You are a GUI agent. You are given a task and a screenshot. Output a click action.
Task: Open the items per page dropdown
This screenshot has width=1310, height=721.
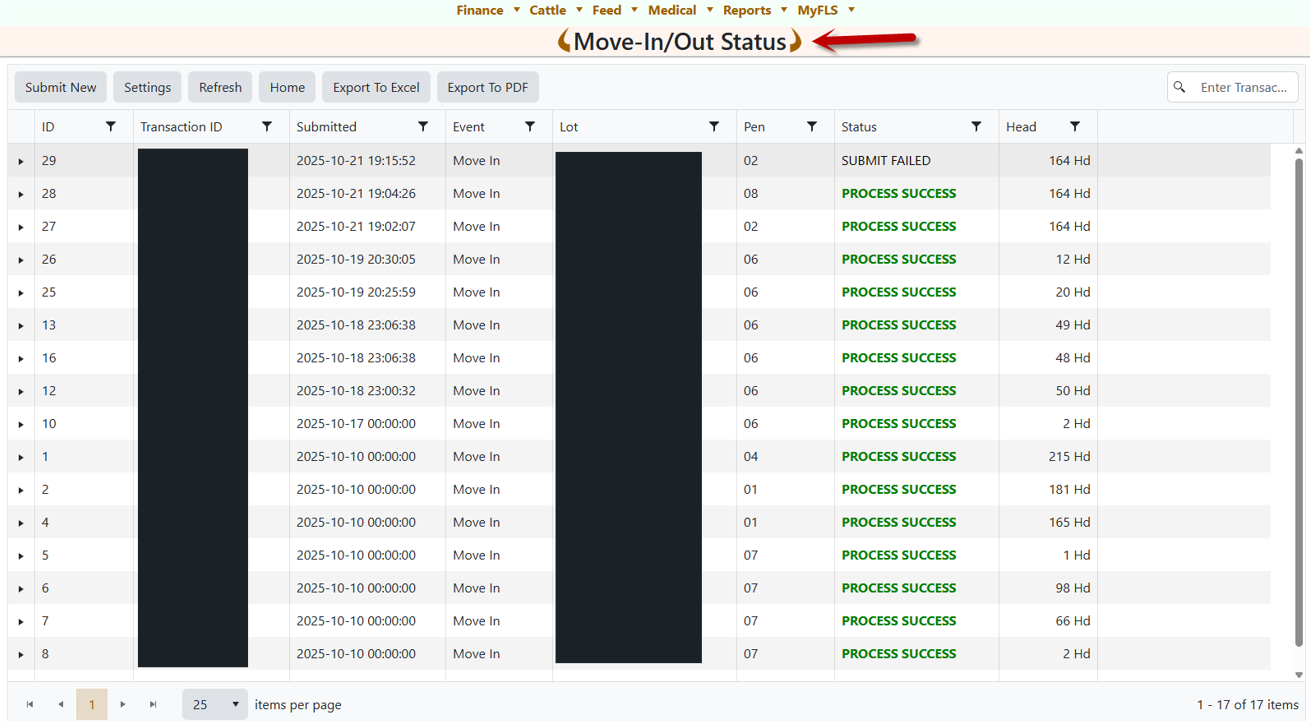tap(214, 704)
